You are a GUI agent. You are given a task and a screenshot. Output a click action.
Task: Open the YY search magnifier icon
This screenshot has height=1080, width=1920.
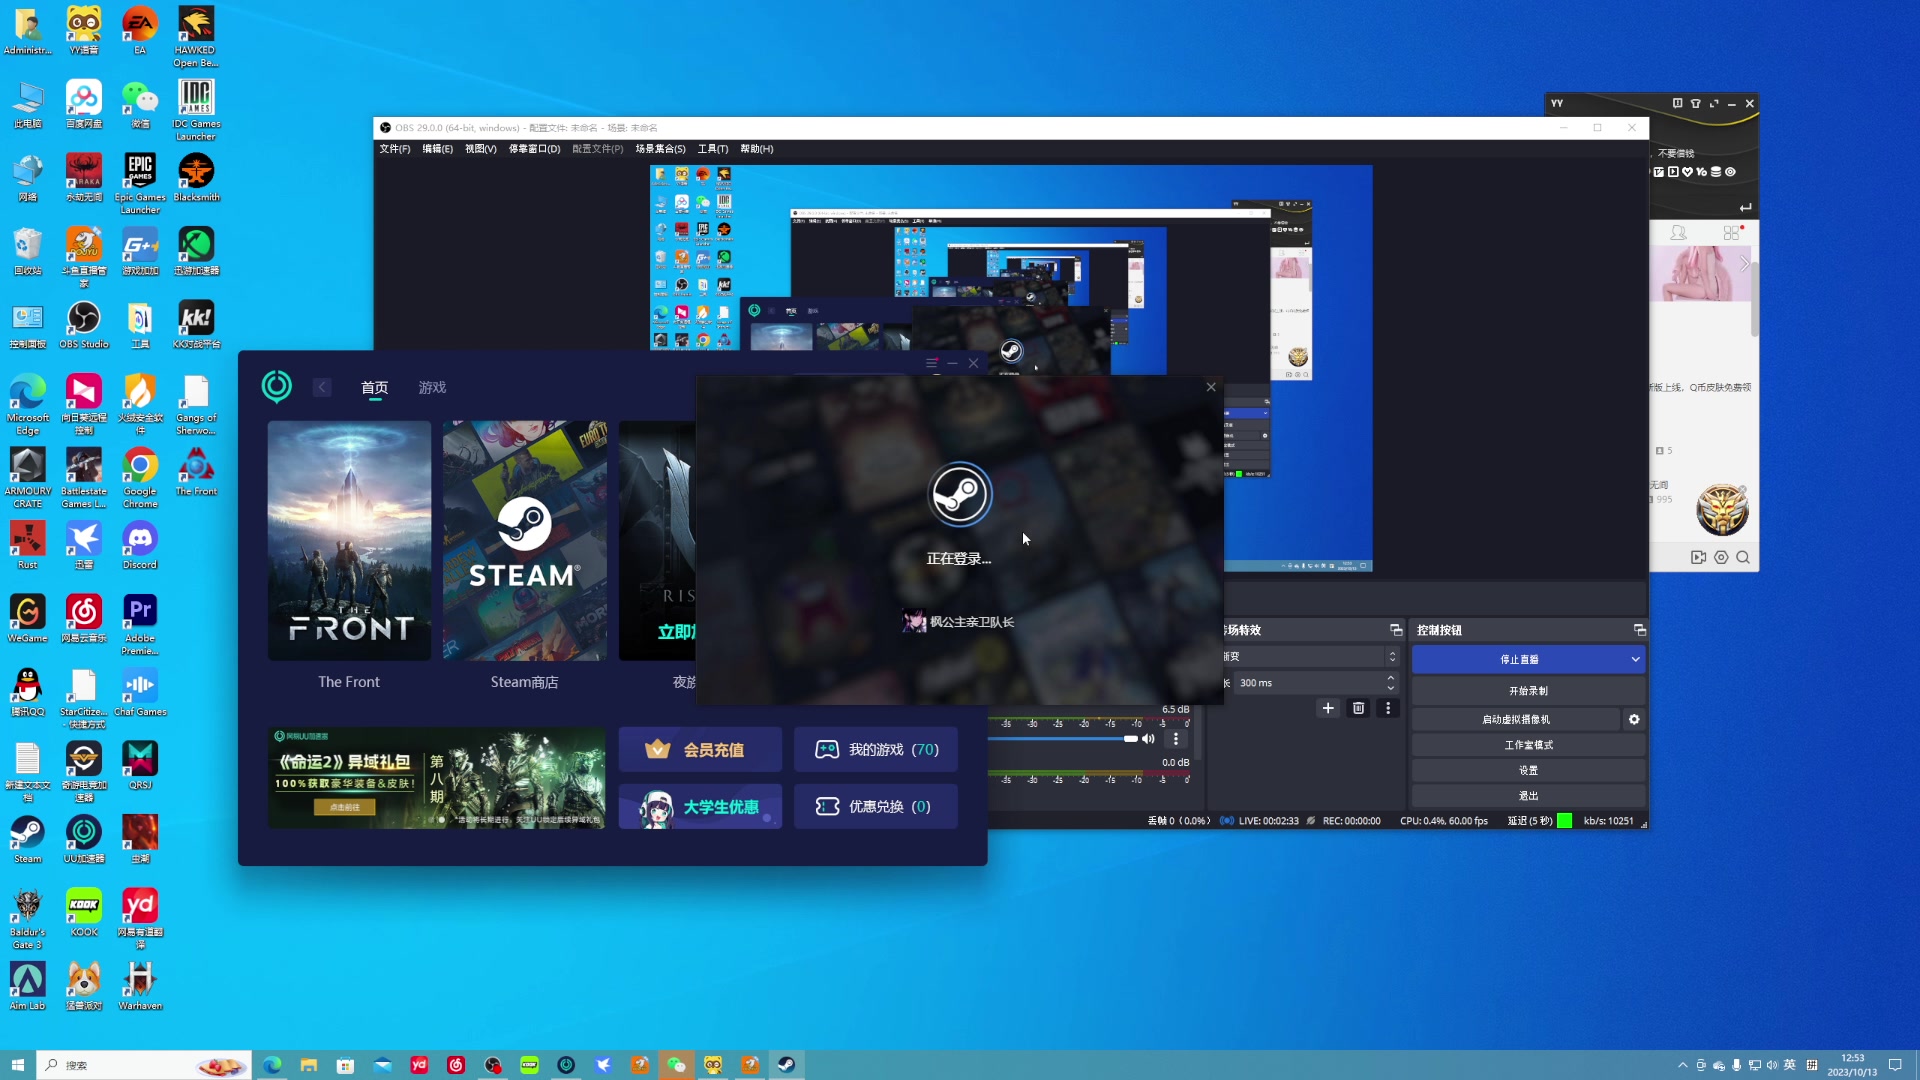(x=1743, y=557)
